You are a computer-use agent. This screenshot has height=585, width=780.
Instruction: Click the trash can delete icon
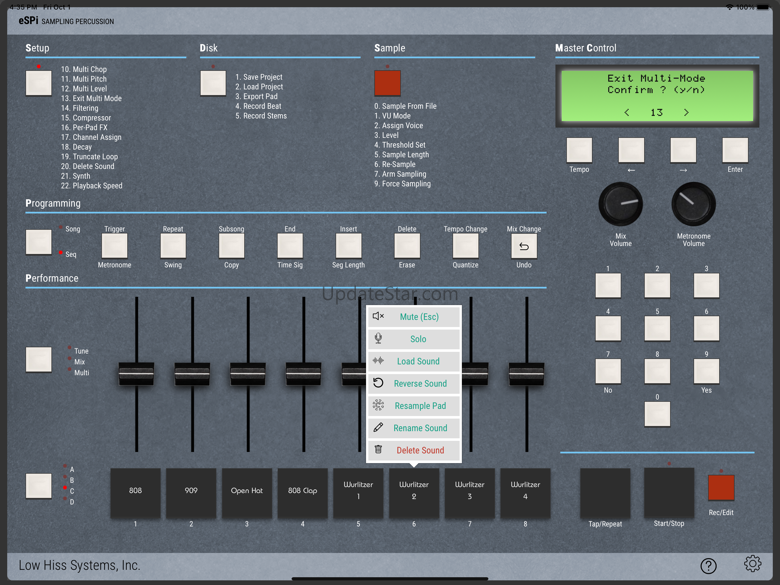pos(378,449)
